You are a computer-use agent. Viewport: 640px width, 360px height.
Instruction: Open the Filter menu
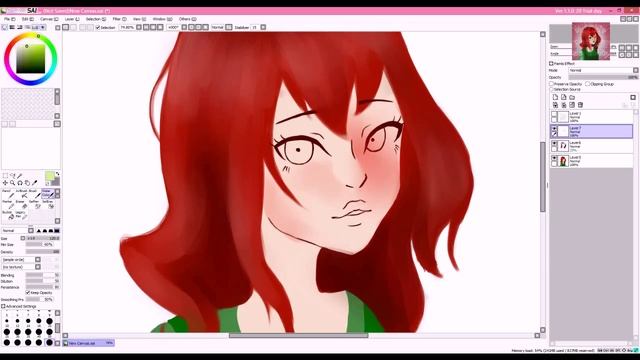(119, 19)
